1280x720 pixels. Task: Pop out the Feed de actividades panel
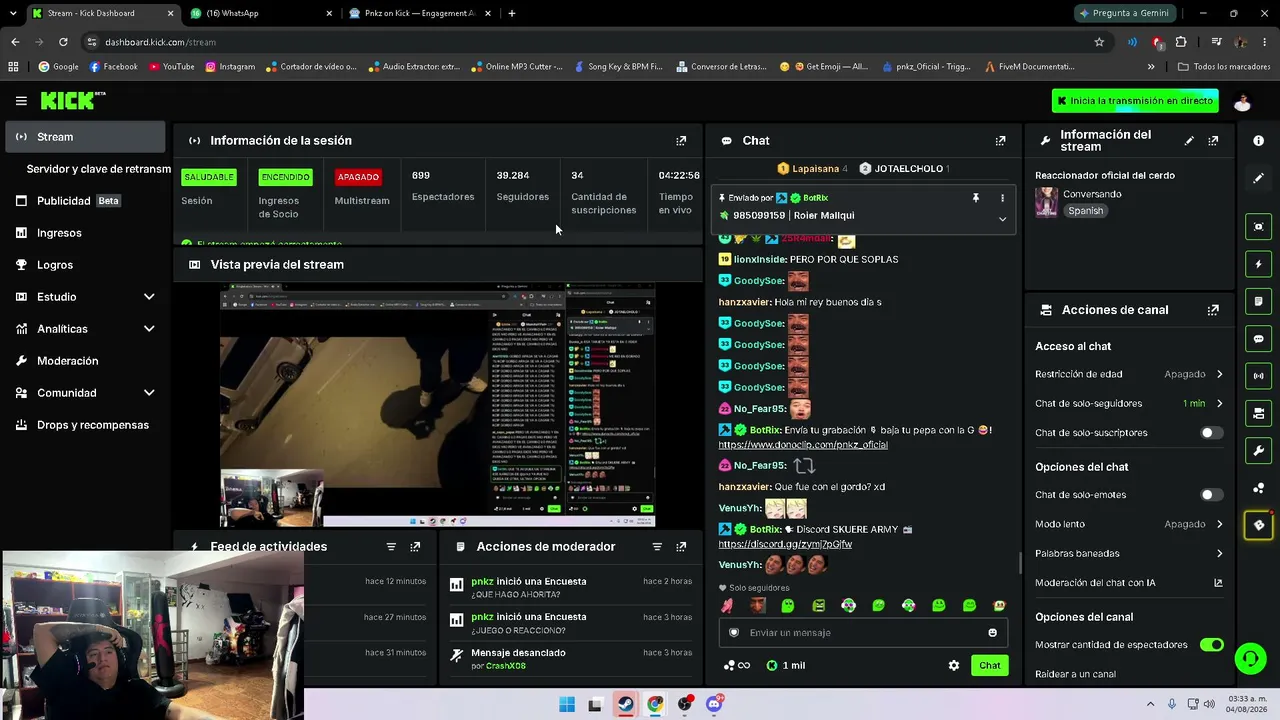pos(415,547)
